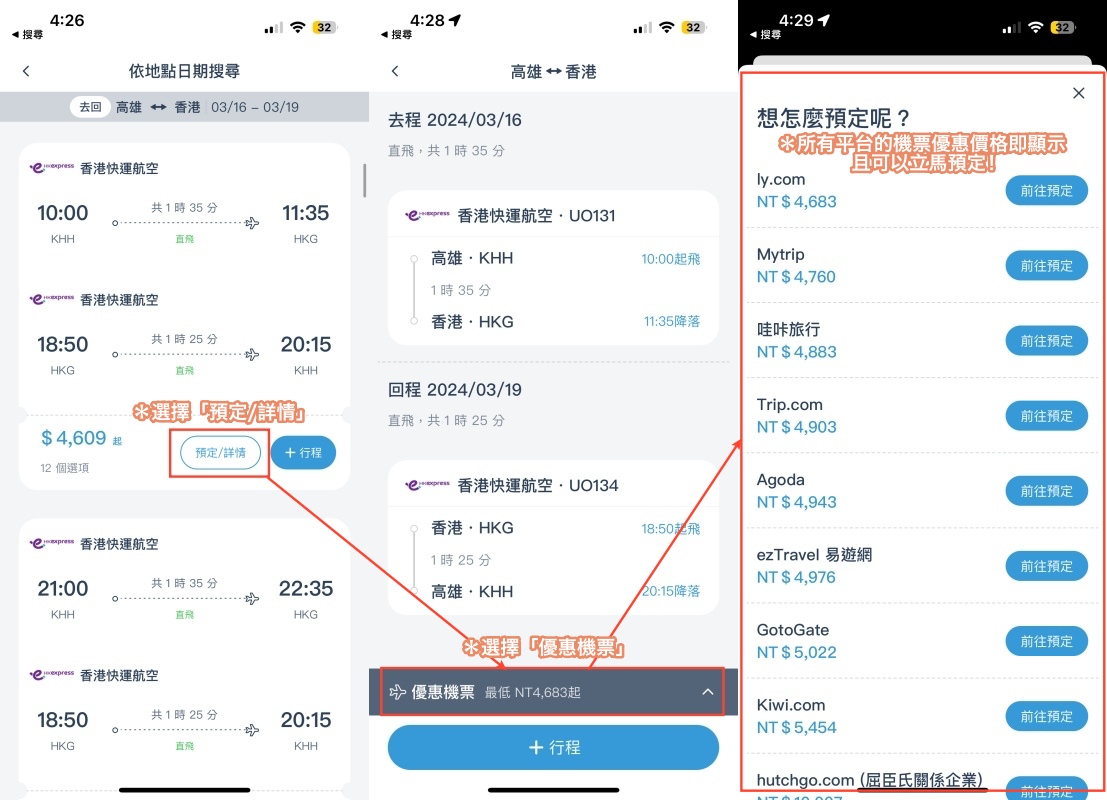Tap the date range 03/16 – 03/19
The image size is (1107, 800).
point(255,107)
